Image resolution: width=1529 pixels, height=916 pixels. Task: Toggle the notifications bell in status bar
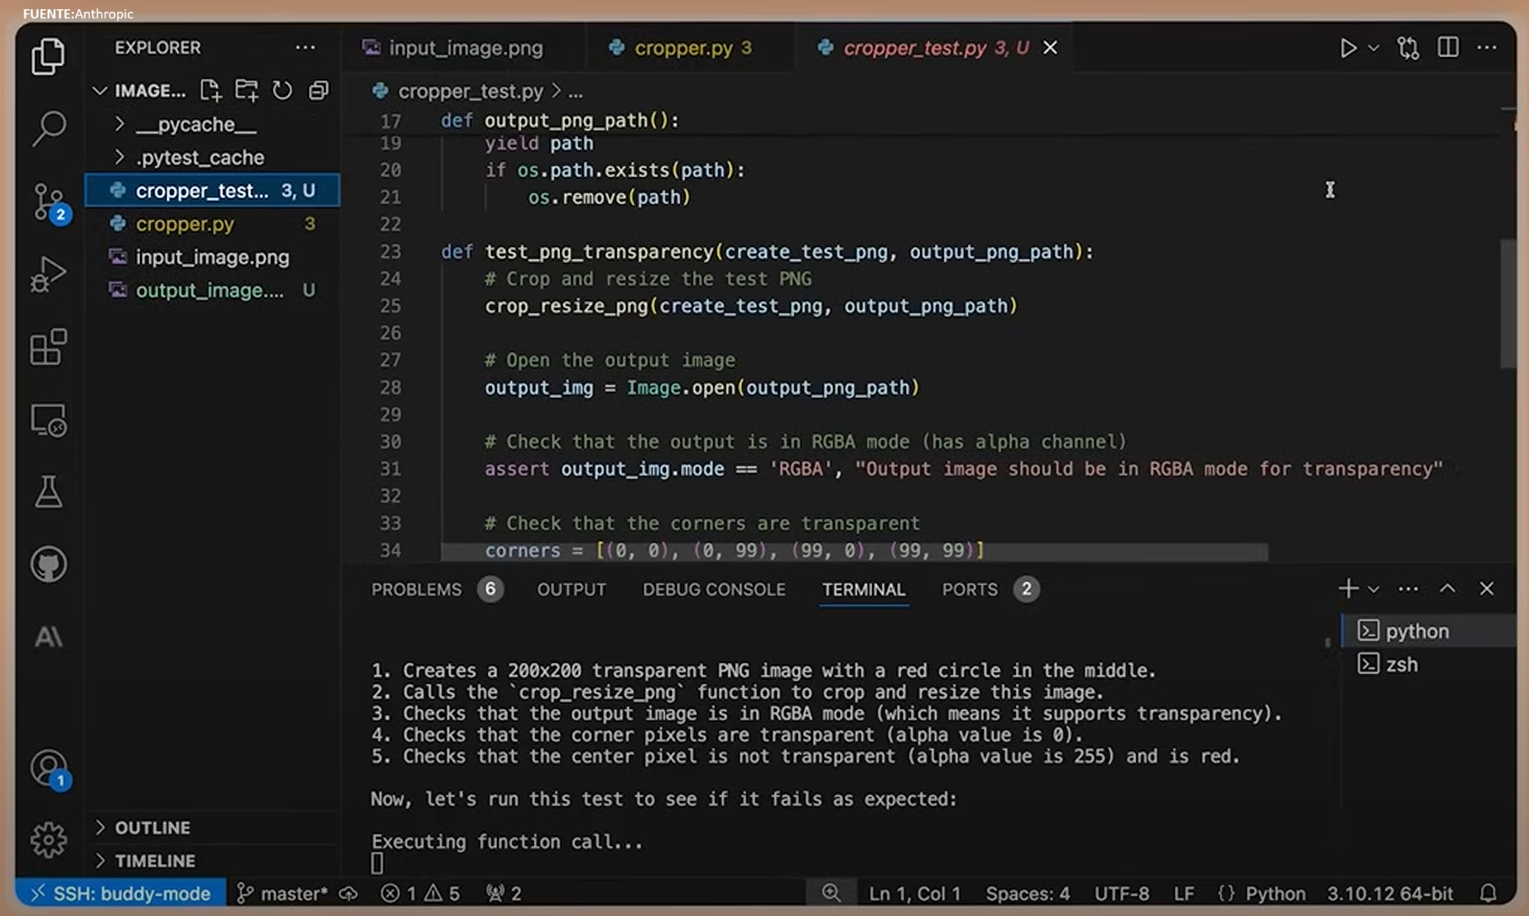[1488, 893]
